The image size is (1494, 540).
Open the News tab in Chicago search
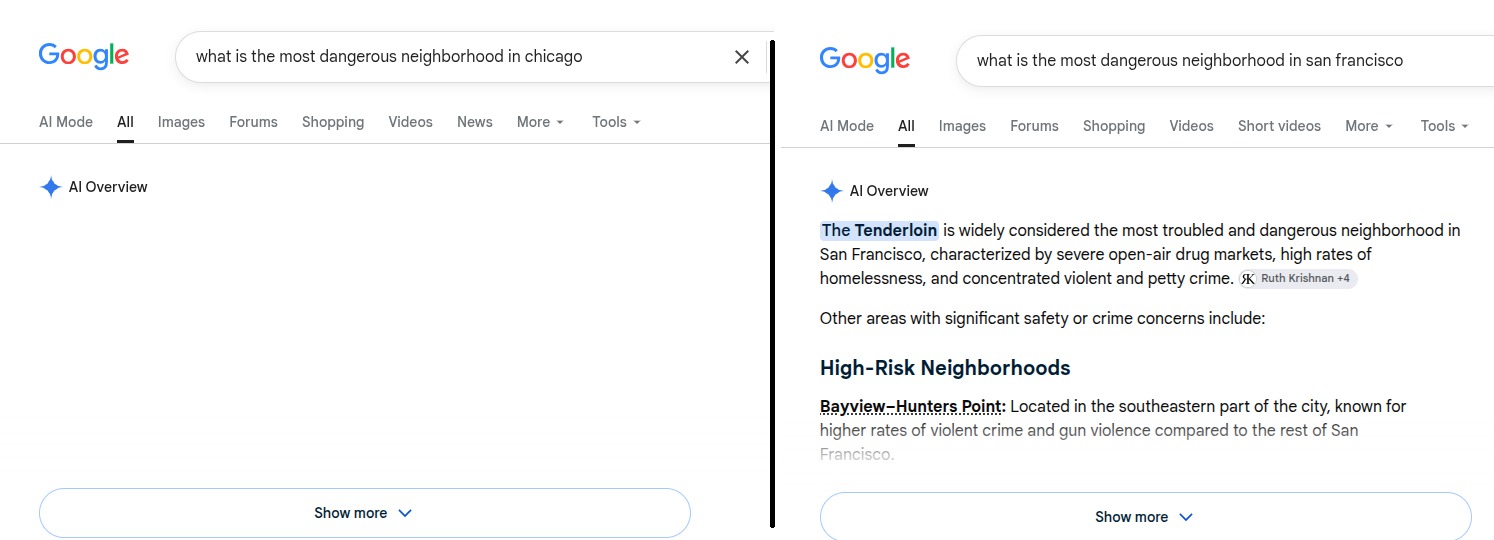tap(475, 122)
